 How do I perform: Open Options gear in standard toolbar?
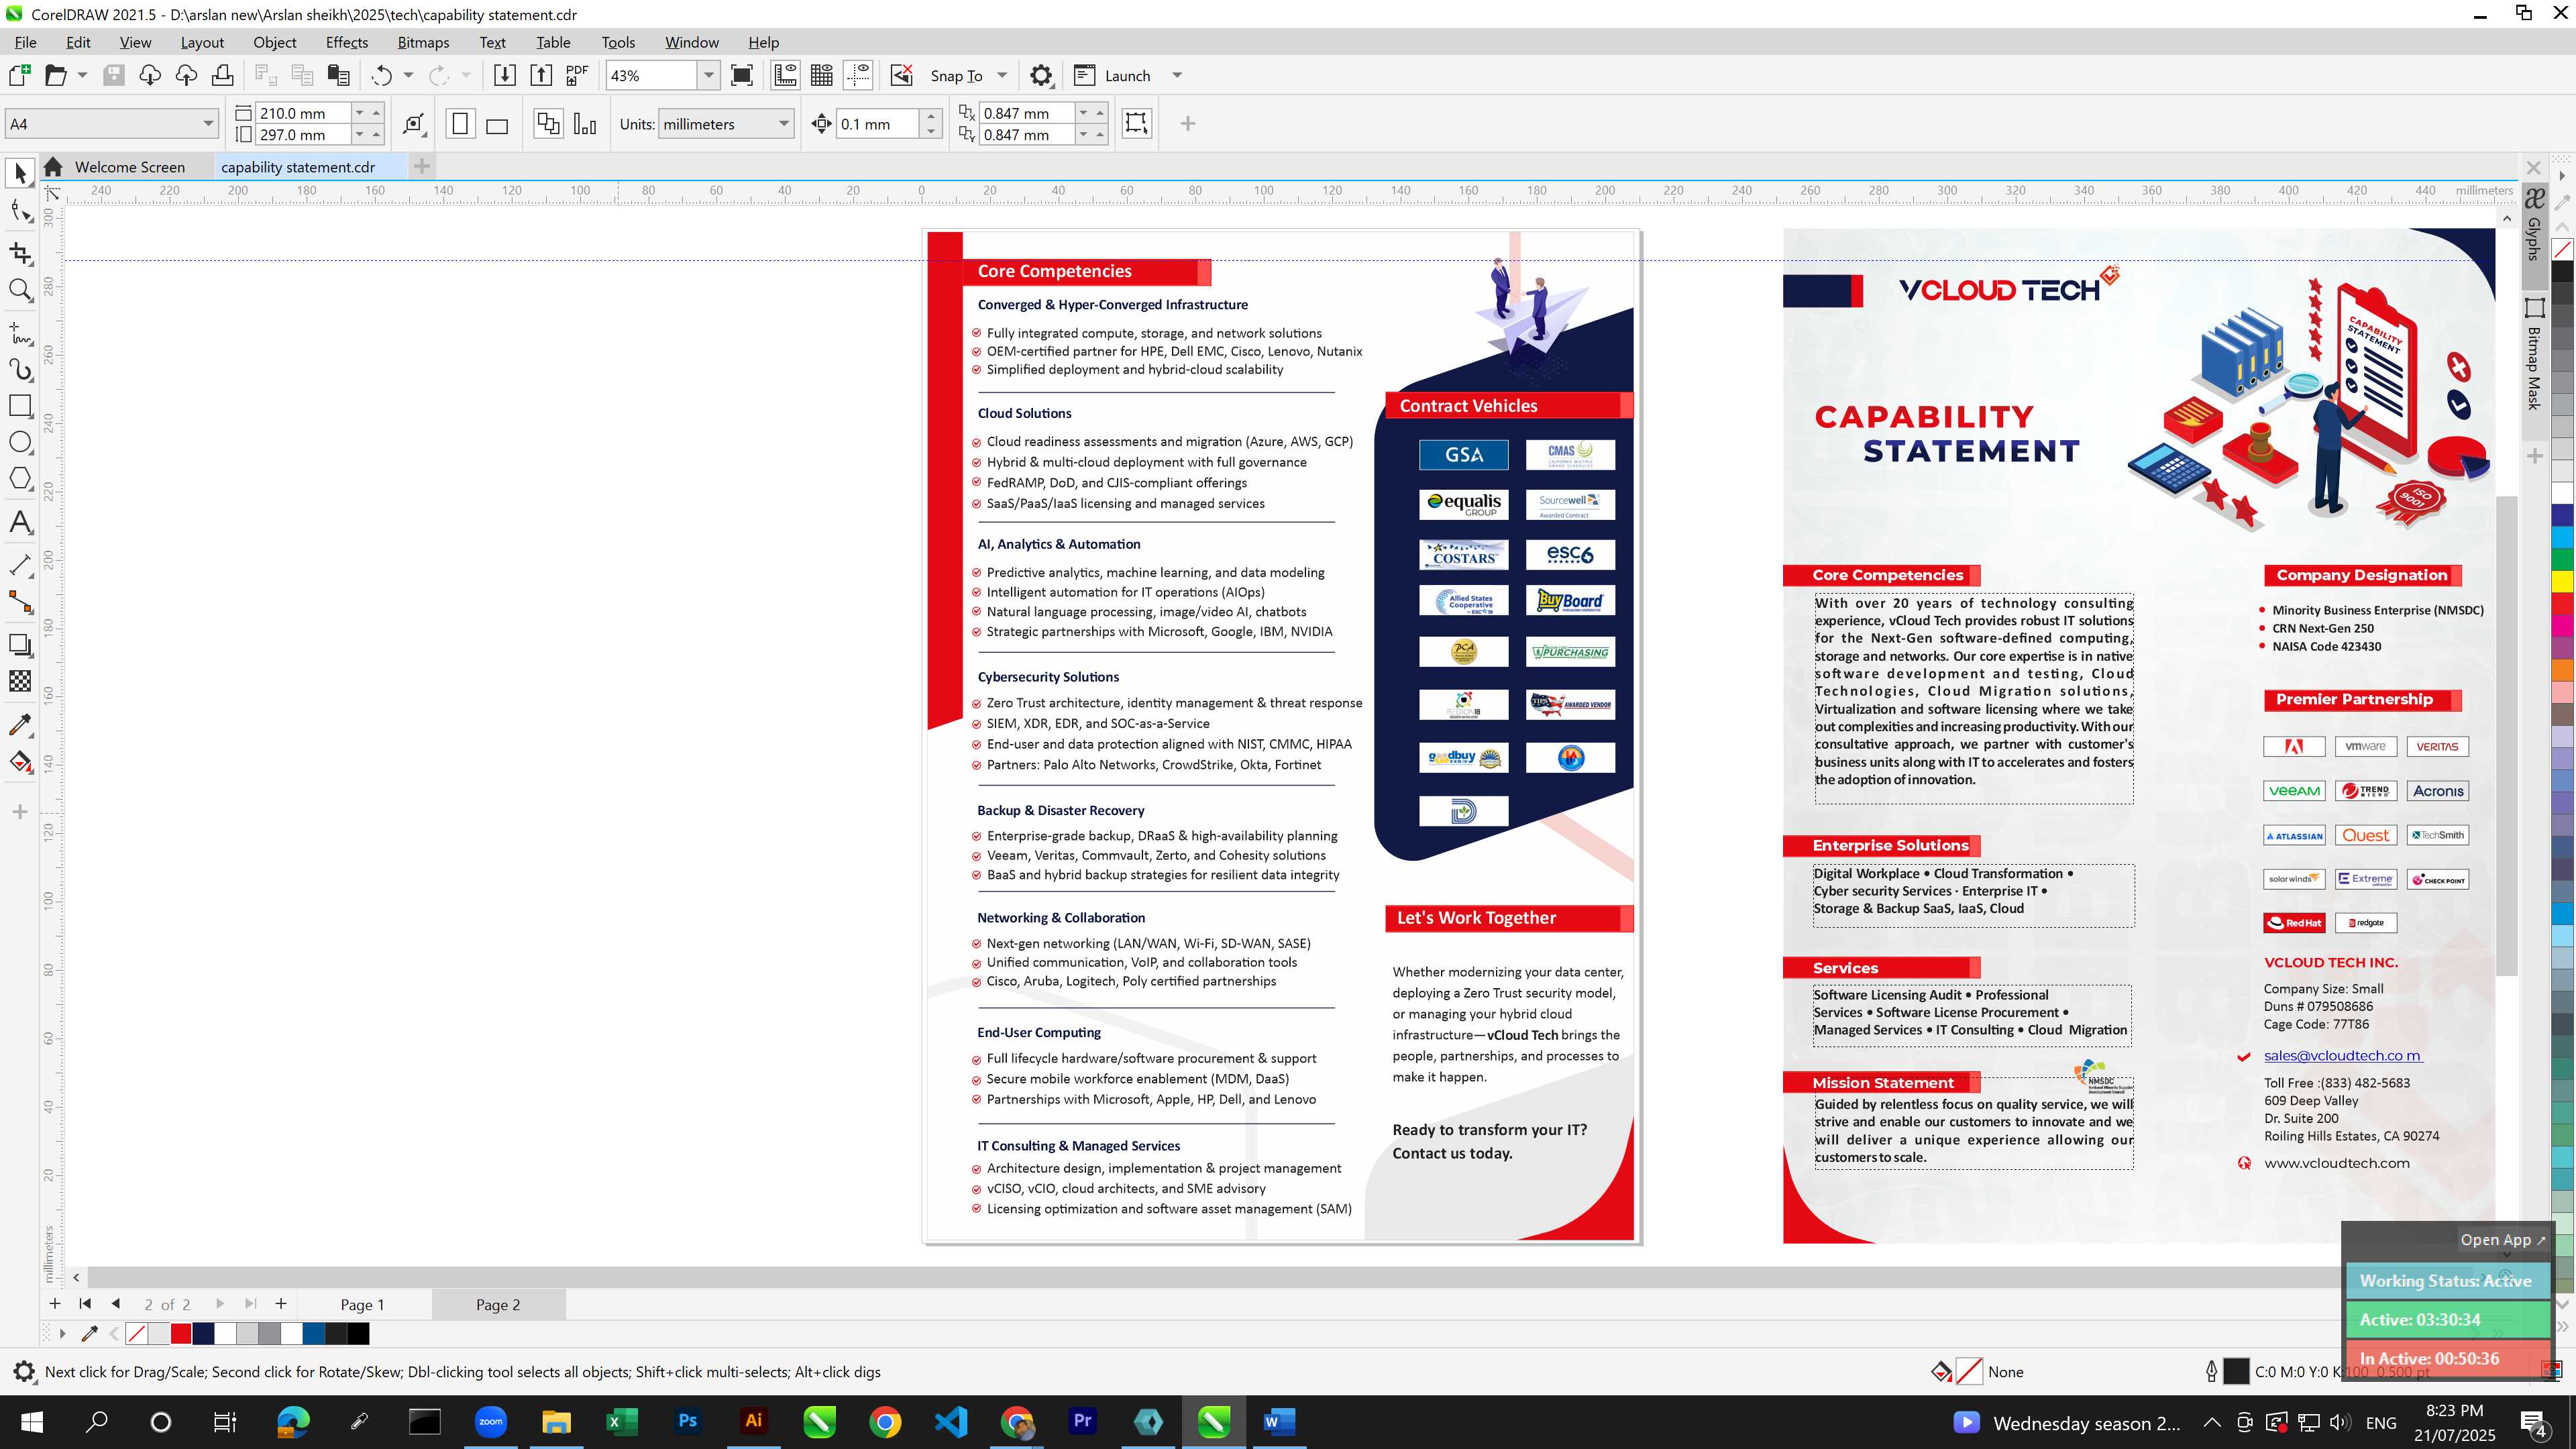[x=1041, y=76]
